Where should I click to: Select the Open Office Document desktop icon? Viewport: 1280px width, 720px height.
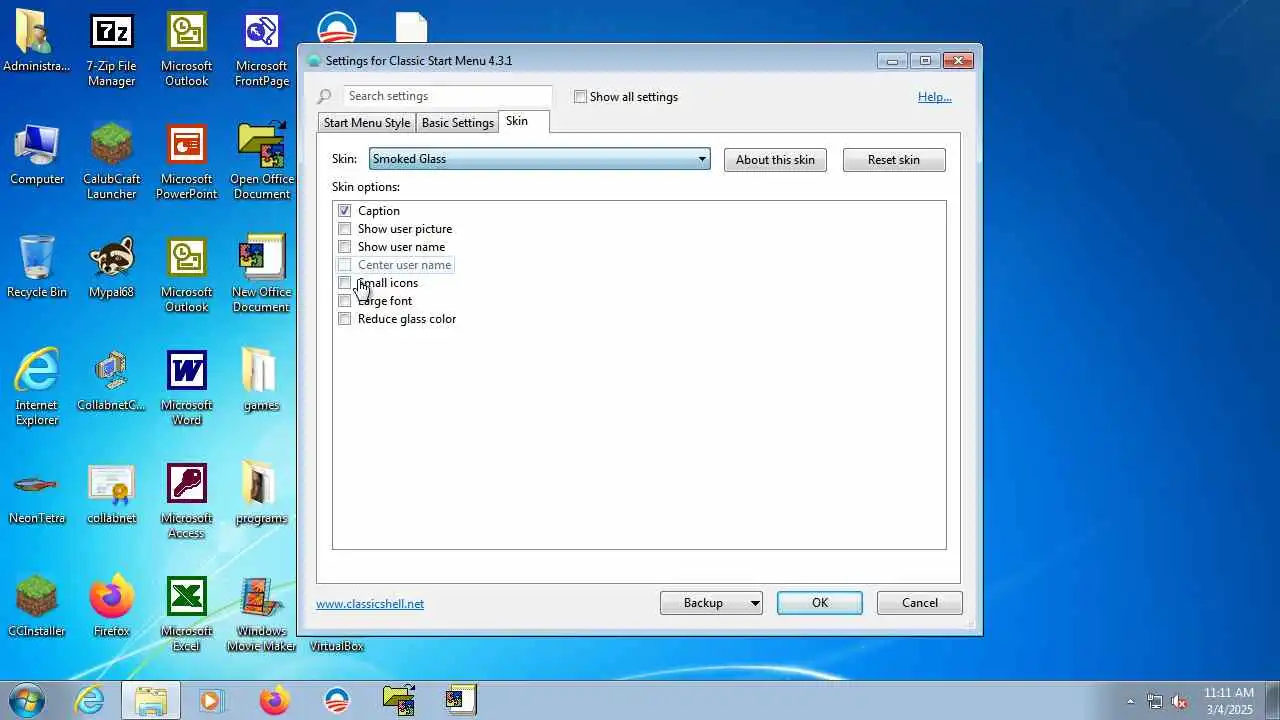pos(261,162)
